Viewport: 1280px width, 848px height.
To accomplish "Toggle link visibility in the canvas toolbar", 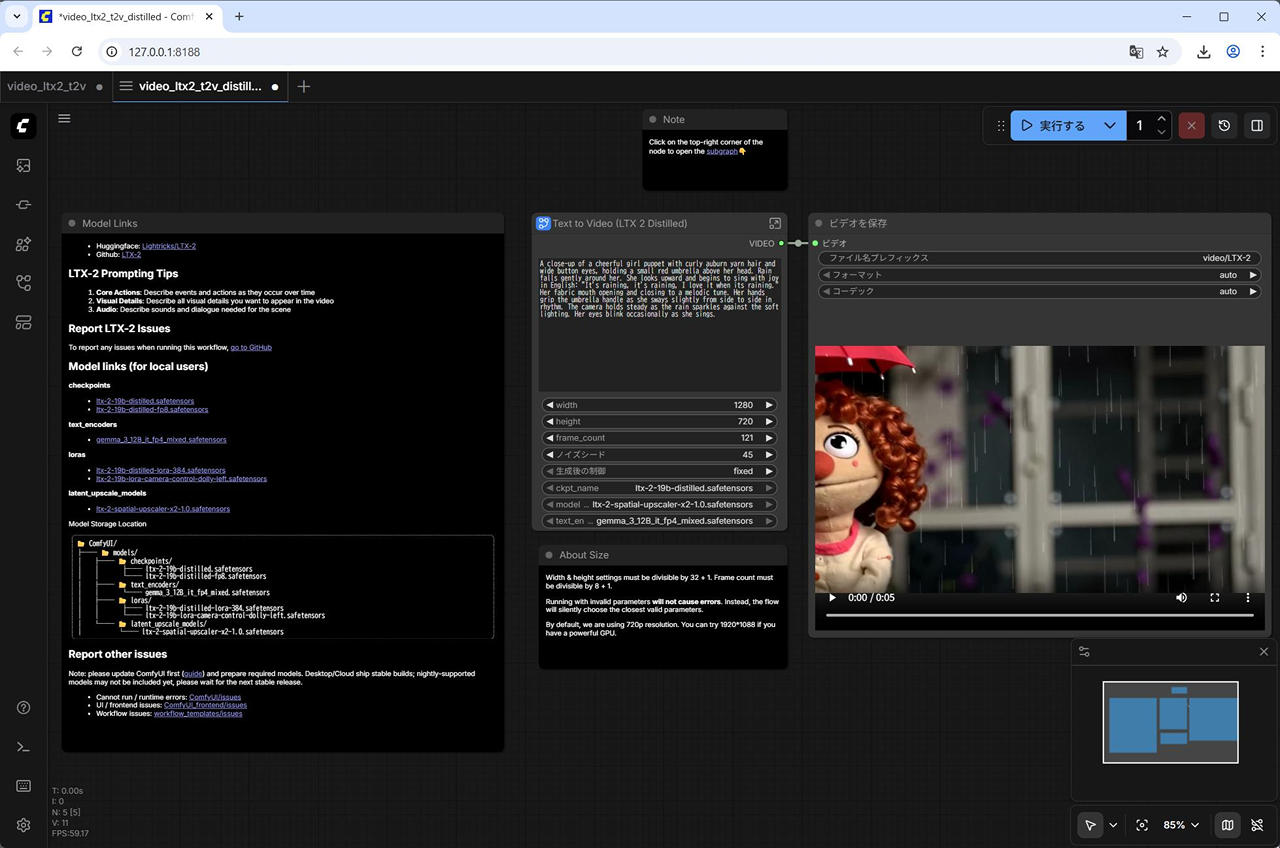I will click(1257, 825).
